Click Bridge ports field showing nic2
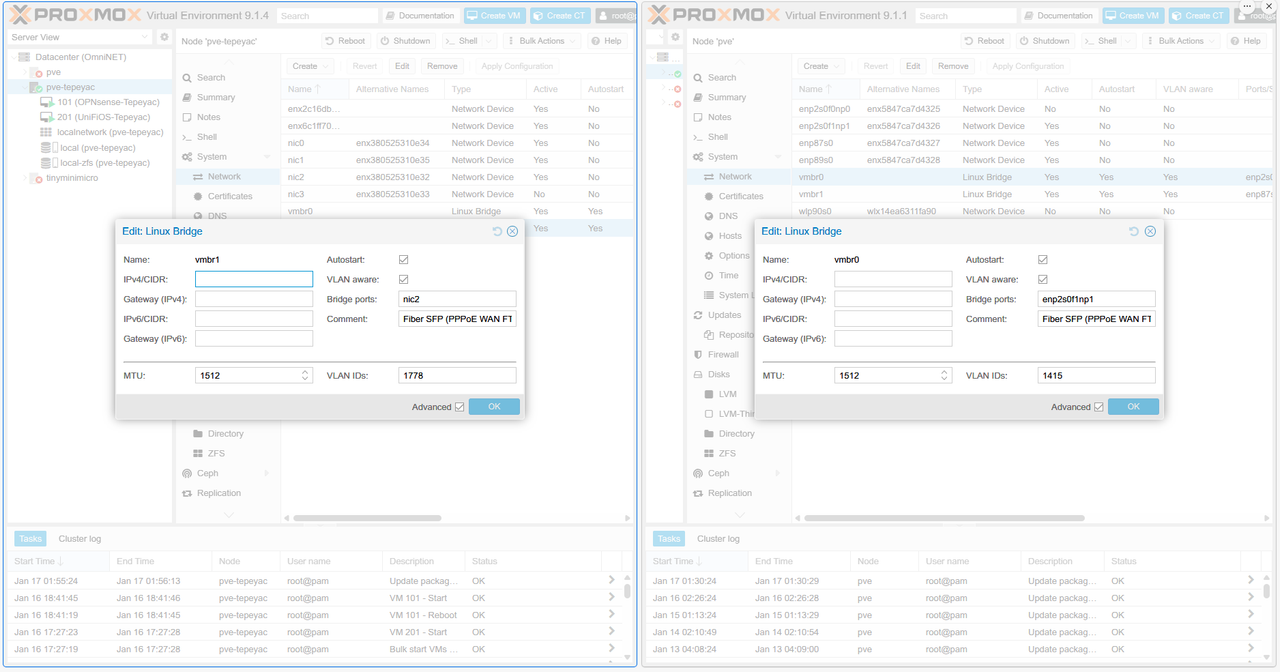The image size is (1280, 672). (x=457, y=299)
